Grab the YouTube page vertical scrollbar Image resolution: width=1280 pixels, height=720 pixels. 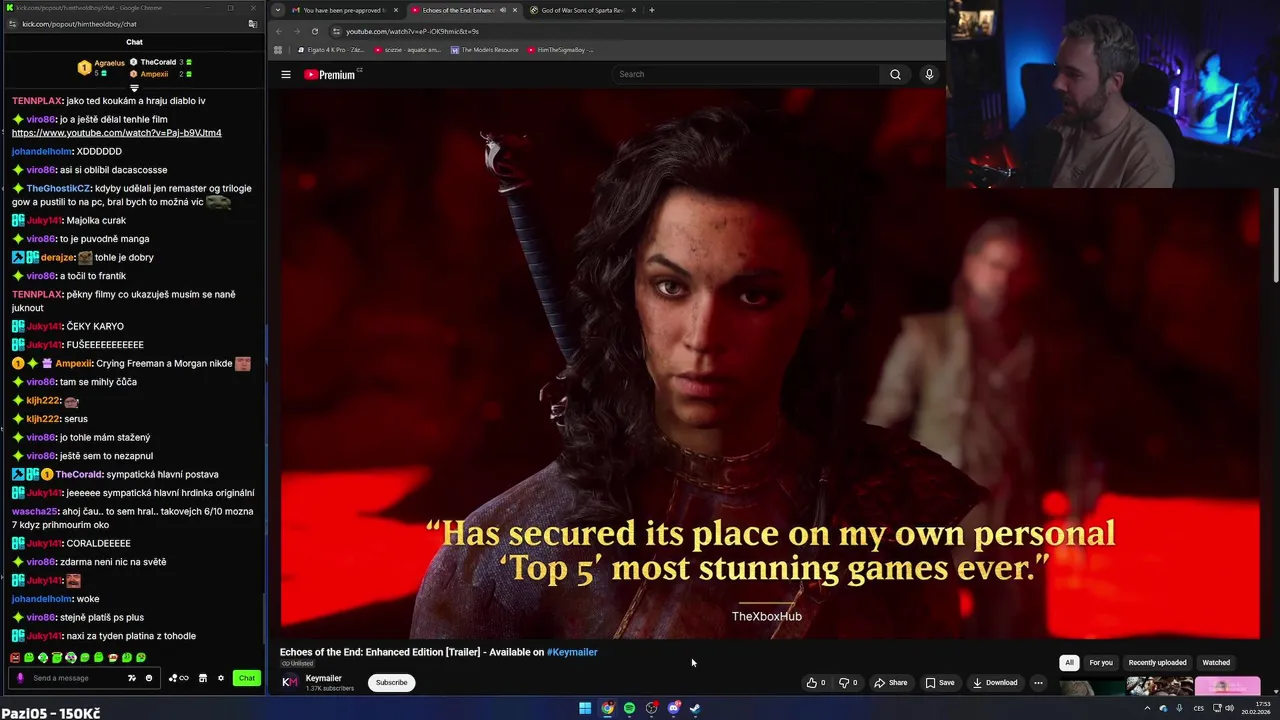(1275, 235)
